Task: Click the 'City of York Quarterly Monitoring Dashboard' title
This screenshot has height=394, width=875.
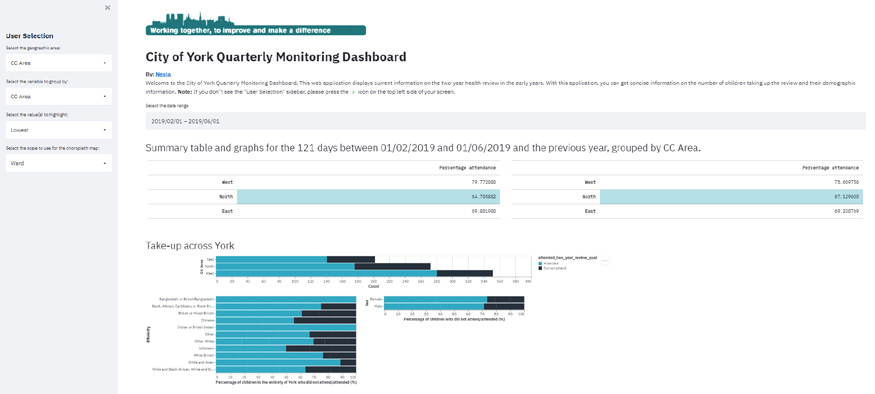Action: click(276, 57)
